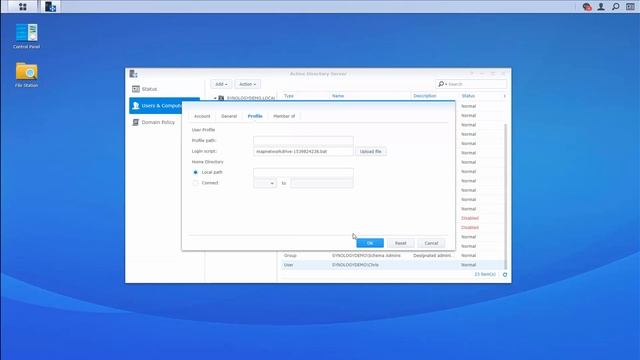Image resolution: width=640 pixels, height=360 pixels.
Task: Open the Control Panel desktop icon
Action: click(27, 36)
